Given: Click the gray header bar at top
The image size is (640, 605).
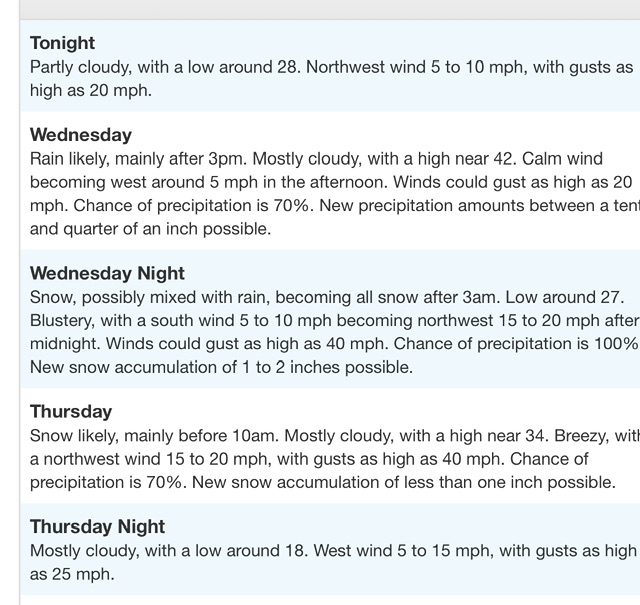Looking at the screenshot, I should pos(320,9).
